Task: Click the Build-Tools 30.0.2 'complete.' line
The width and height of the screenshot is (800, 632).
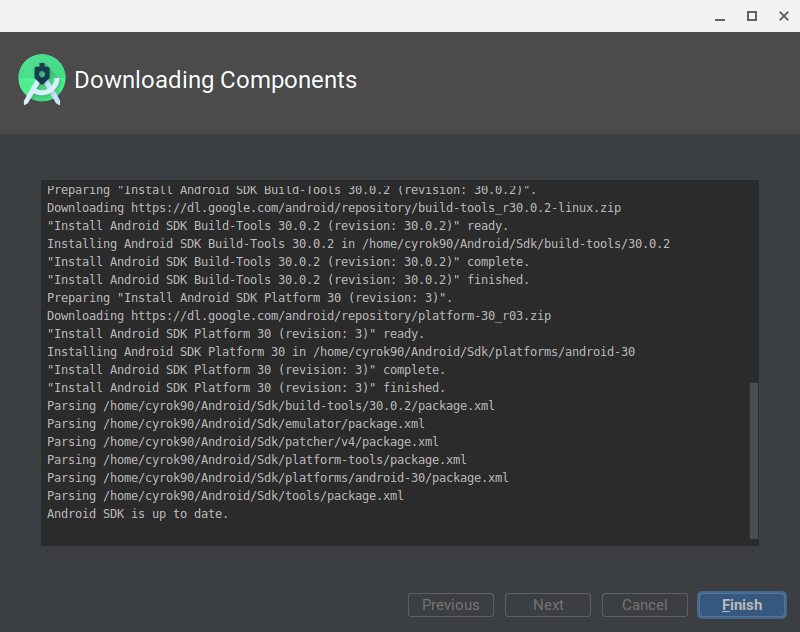Action: (x=288, y=262)
